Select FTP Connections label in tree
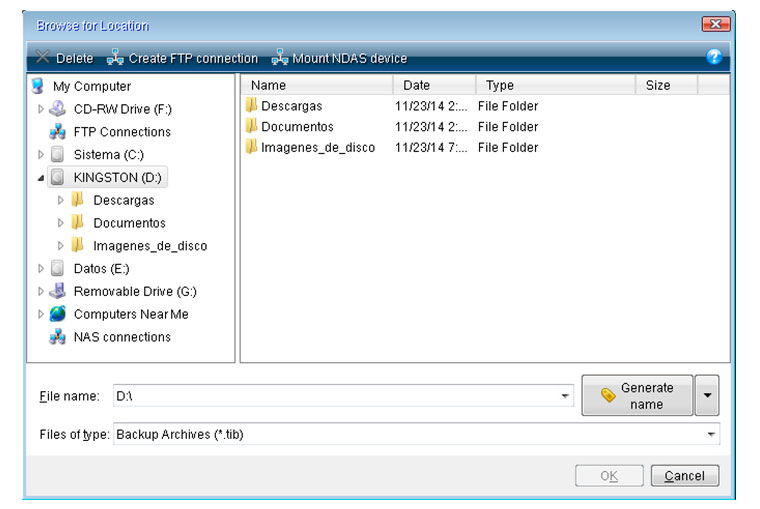The image size is (760, 509). [122, 132]
